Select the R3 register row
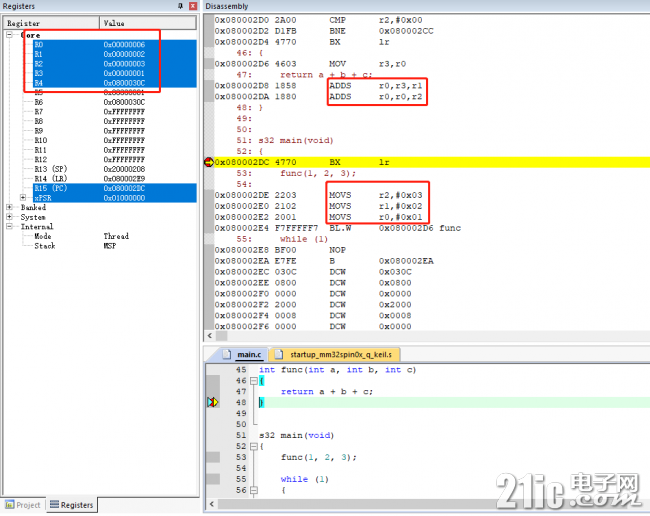This screenshot has width=650, height=516. point(114,73)
